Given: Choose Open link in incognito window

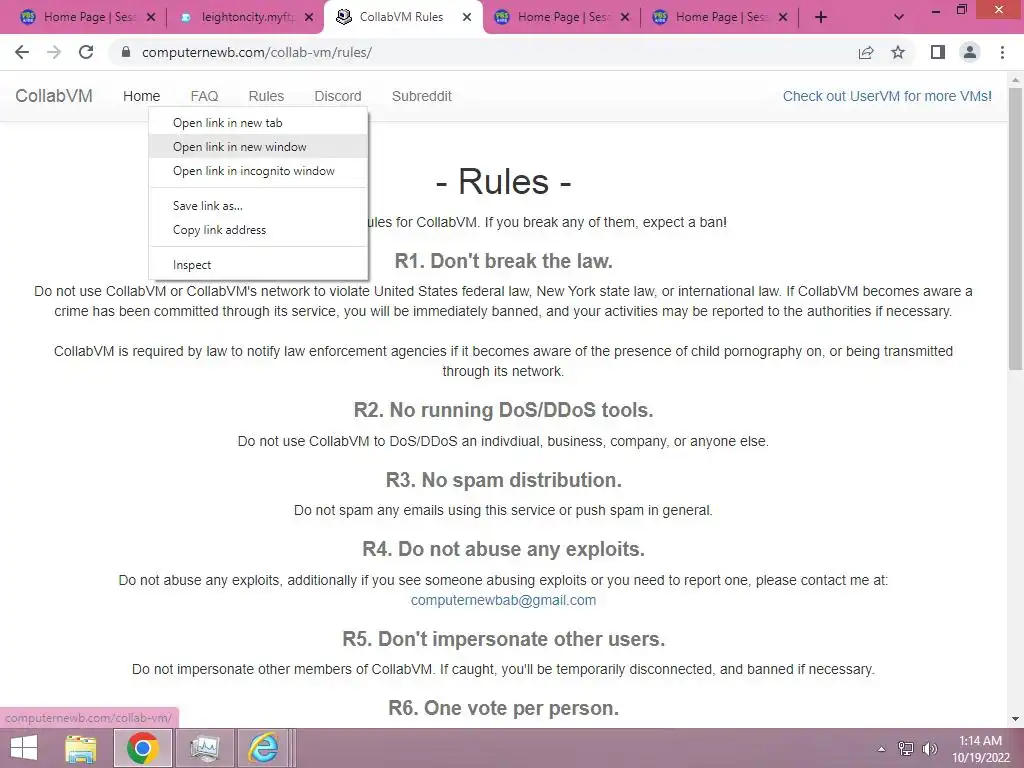Looking at the screenshot, I should pos(259,171).
